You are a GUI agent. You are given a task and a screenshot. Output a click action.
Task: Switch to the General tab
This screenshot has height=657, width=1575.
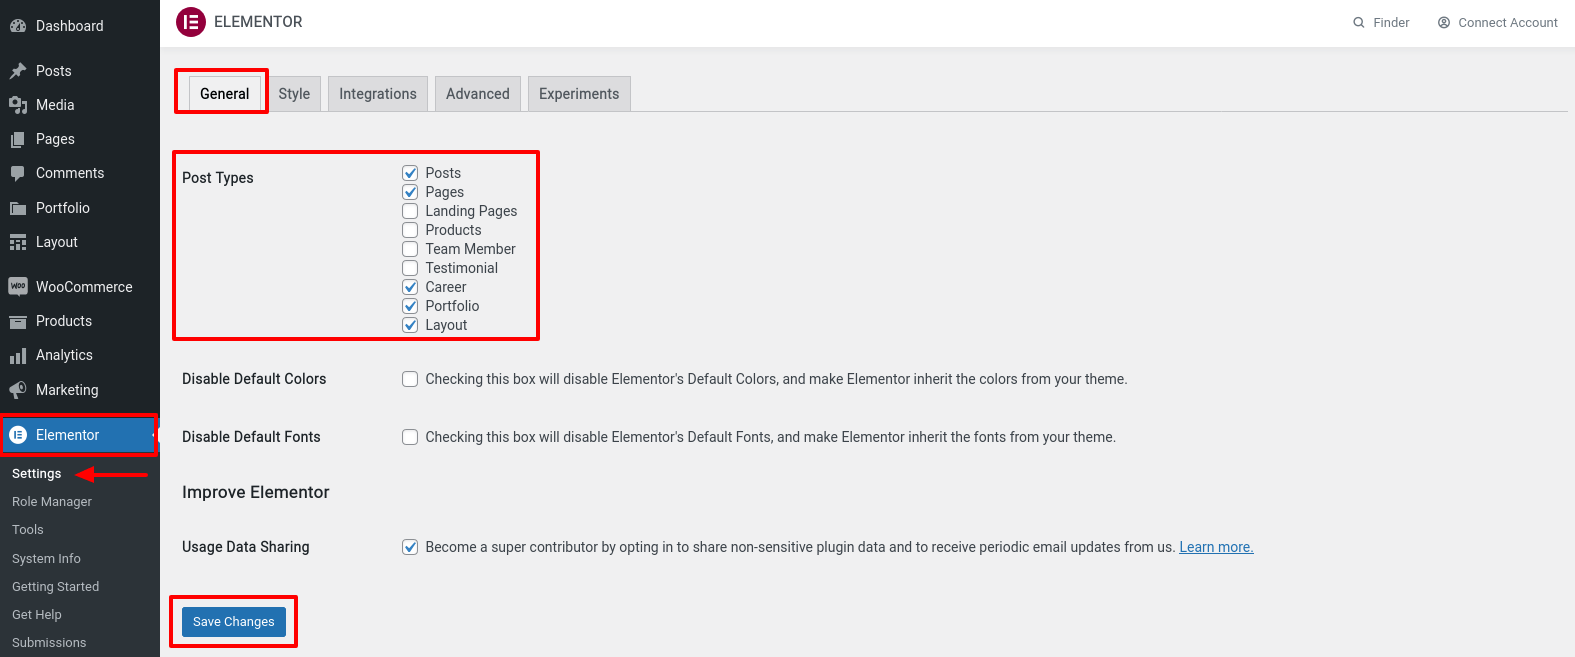point(225,94)
